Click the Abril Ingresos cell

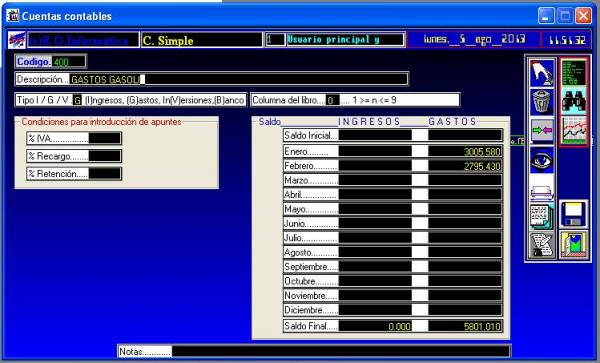(x=375, y=195)
